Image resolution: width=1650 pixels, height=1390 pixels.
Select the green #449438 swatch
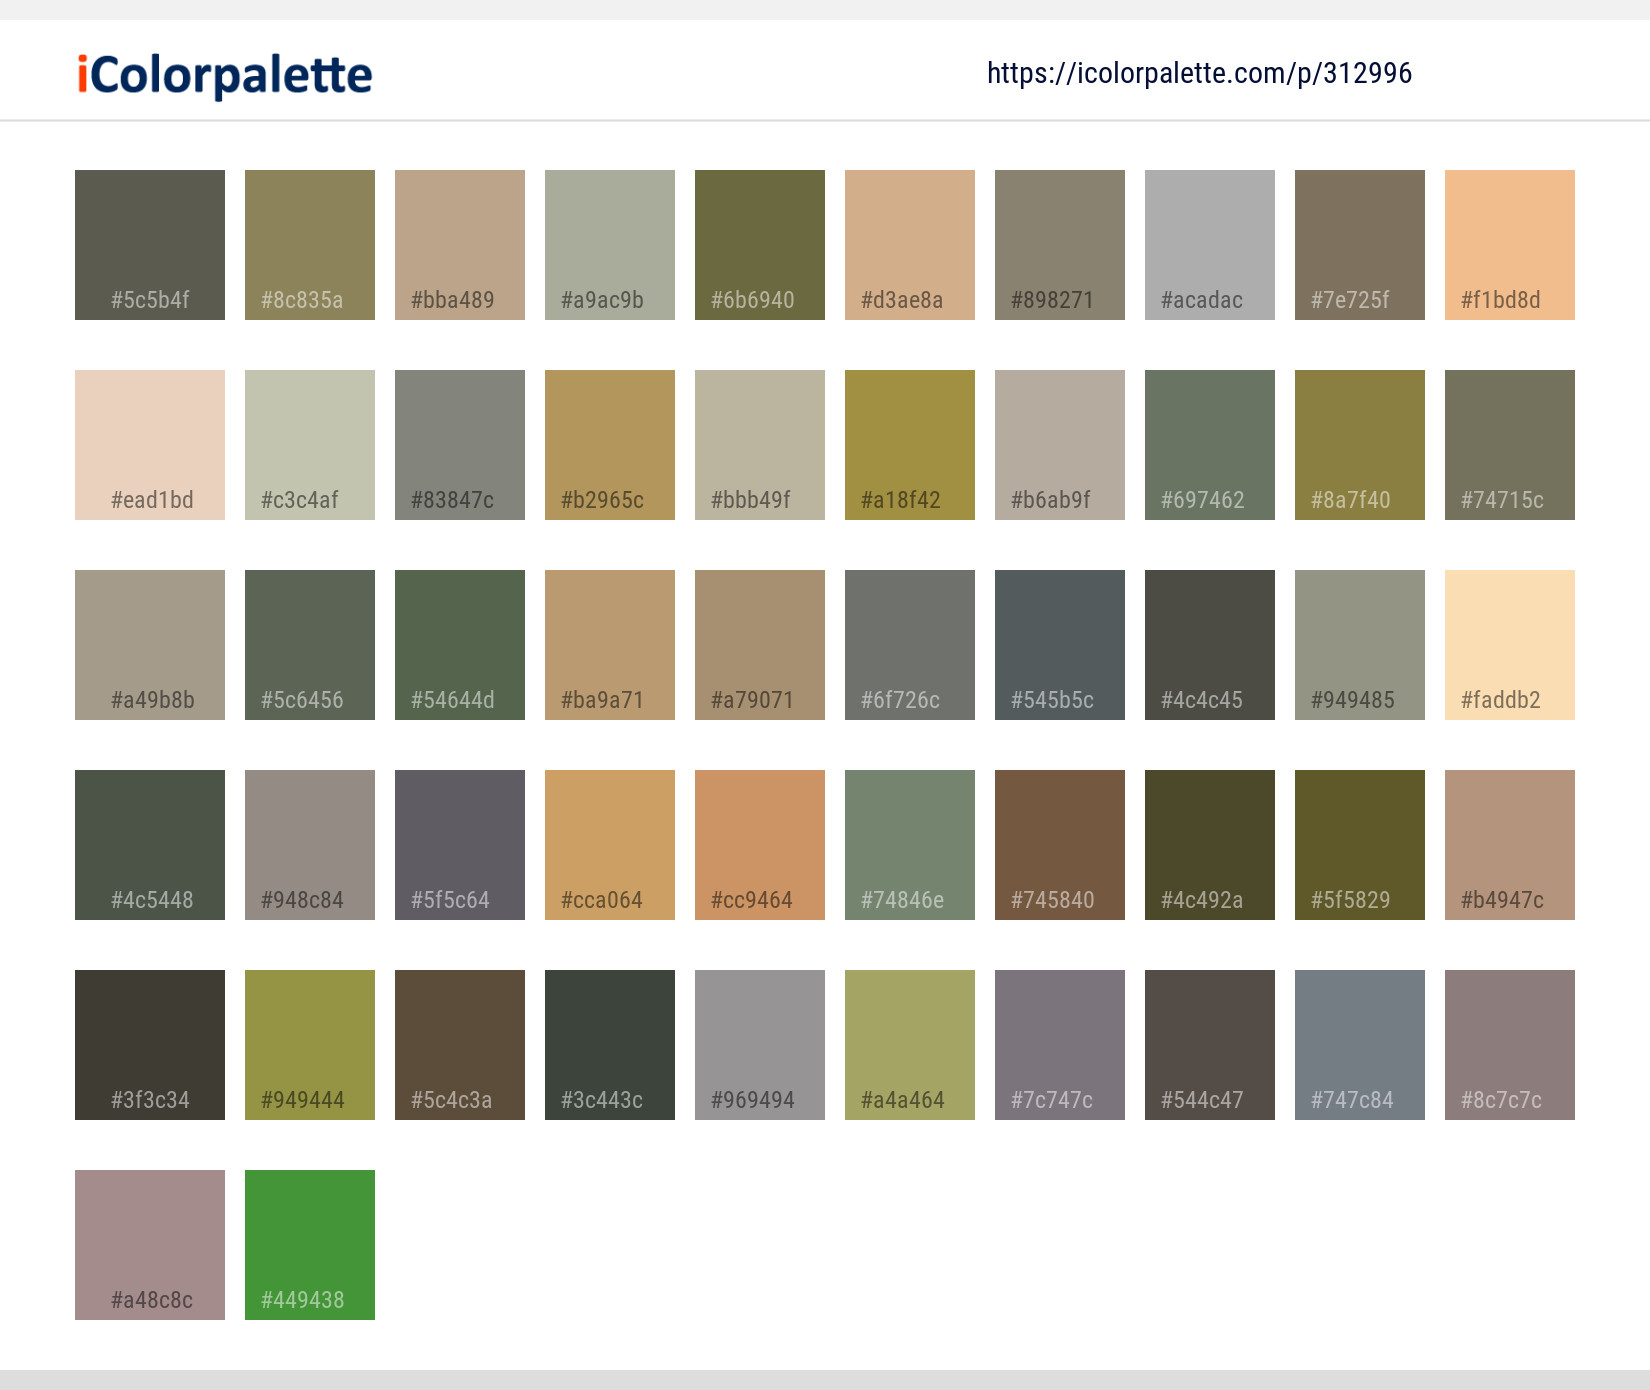click(309, 1244)
